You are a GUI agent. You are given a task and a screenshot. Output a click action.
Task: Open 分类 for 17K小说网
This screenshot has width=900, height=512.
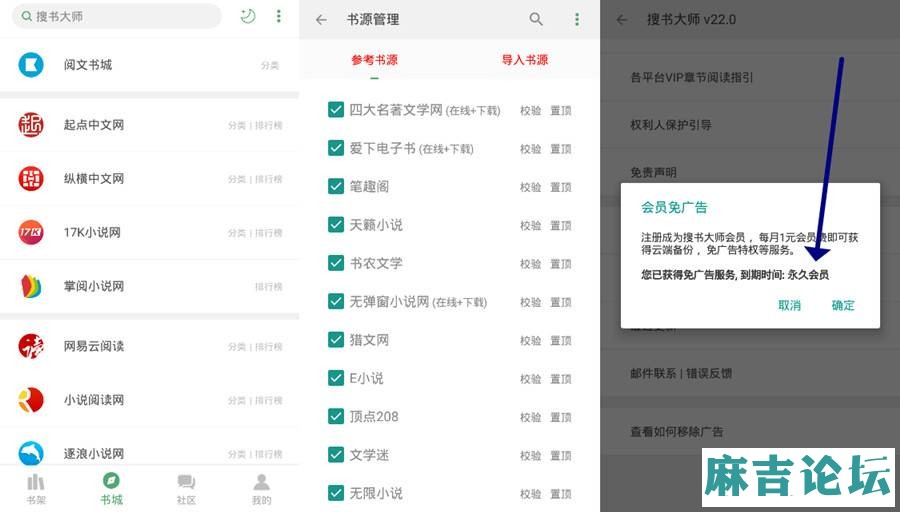click(236, 233)
